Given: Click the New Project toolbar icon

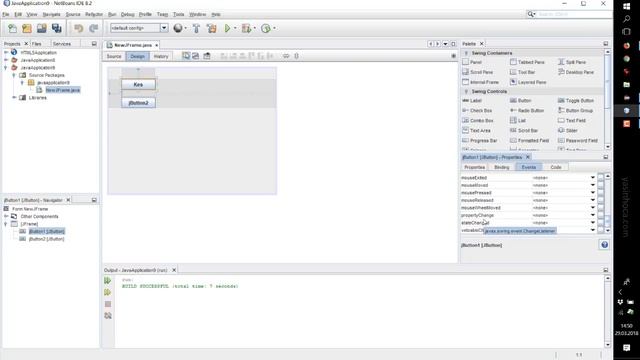Looking at the screenshot, I should [27, 28].
